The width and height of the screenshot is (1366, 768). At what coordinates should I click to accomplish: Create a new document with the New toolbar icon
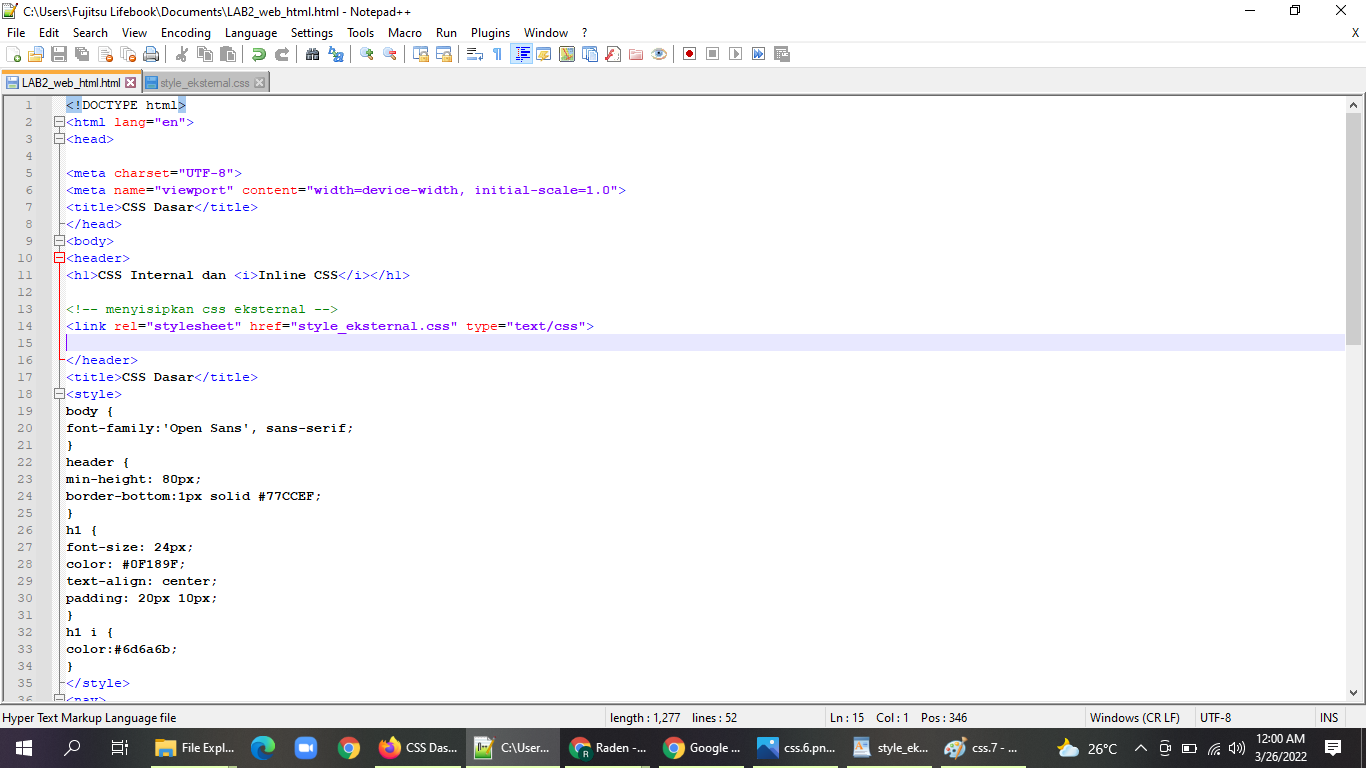click(x=14, y=54)
